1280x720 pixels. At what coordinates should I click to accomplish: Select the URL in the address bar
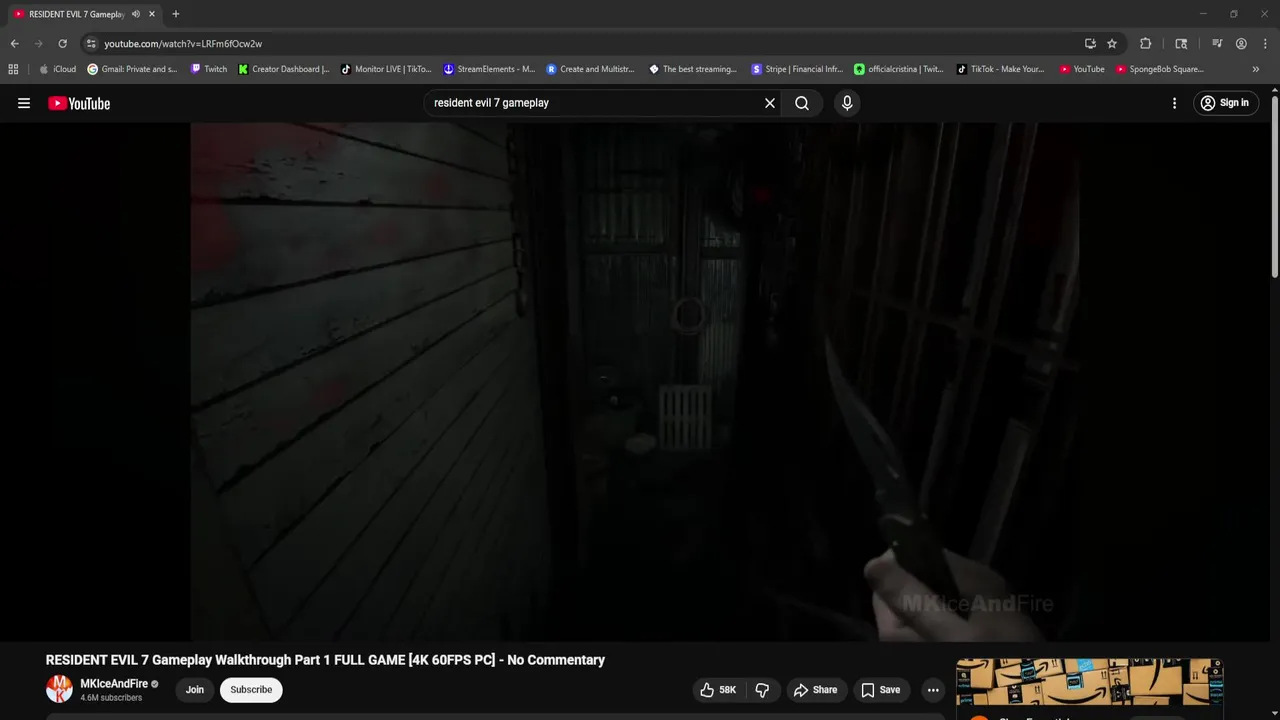click(x=183, y=44)
